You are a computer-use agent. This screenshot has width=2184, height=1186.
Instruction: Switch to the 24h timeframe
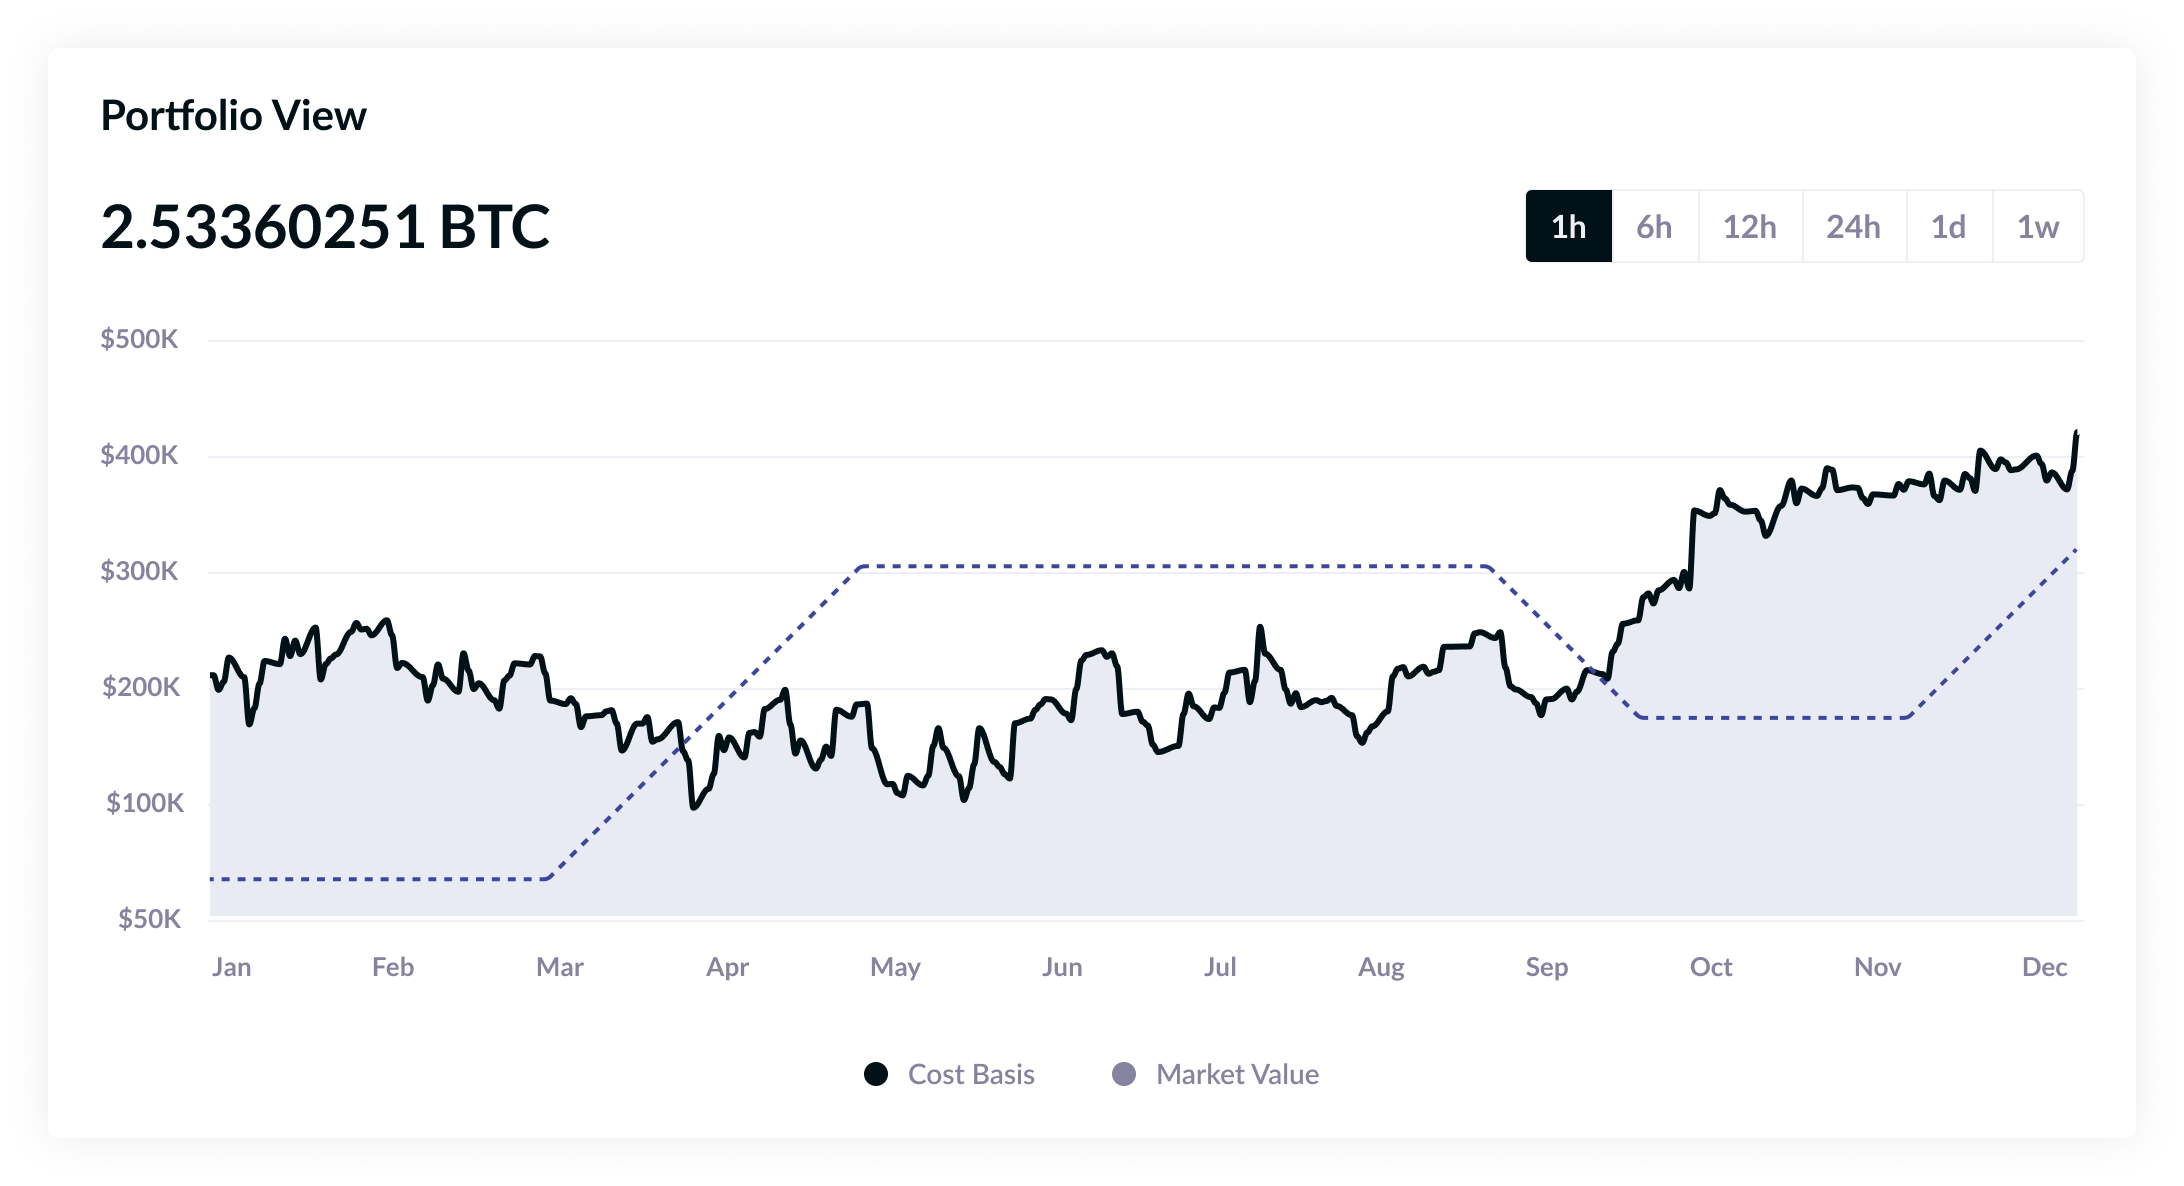(x=1854, y=227)
